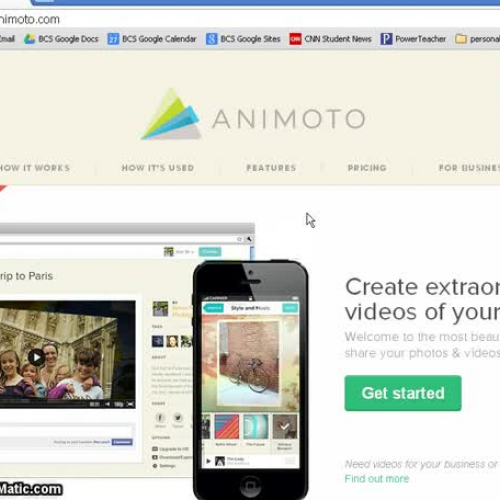Select the teal circle style thumbnail

click(256, 426)
